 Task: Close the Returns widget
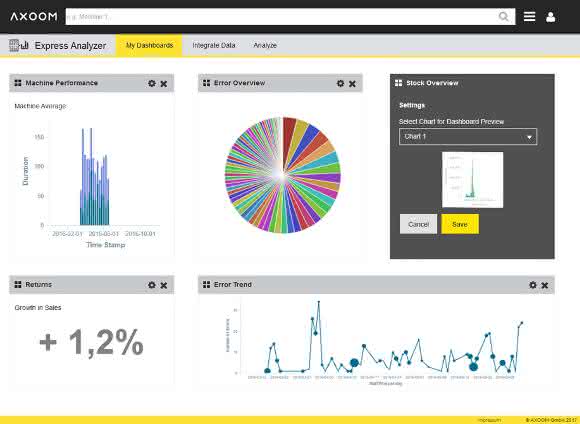click(x=163, y=285)
